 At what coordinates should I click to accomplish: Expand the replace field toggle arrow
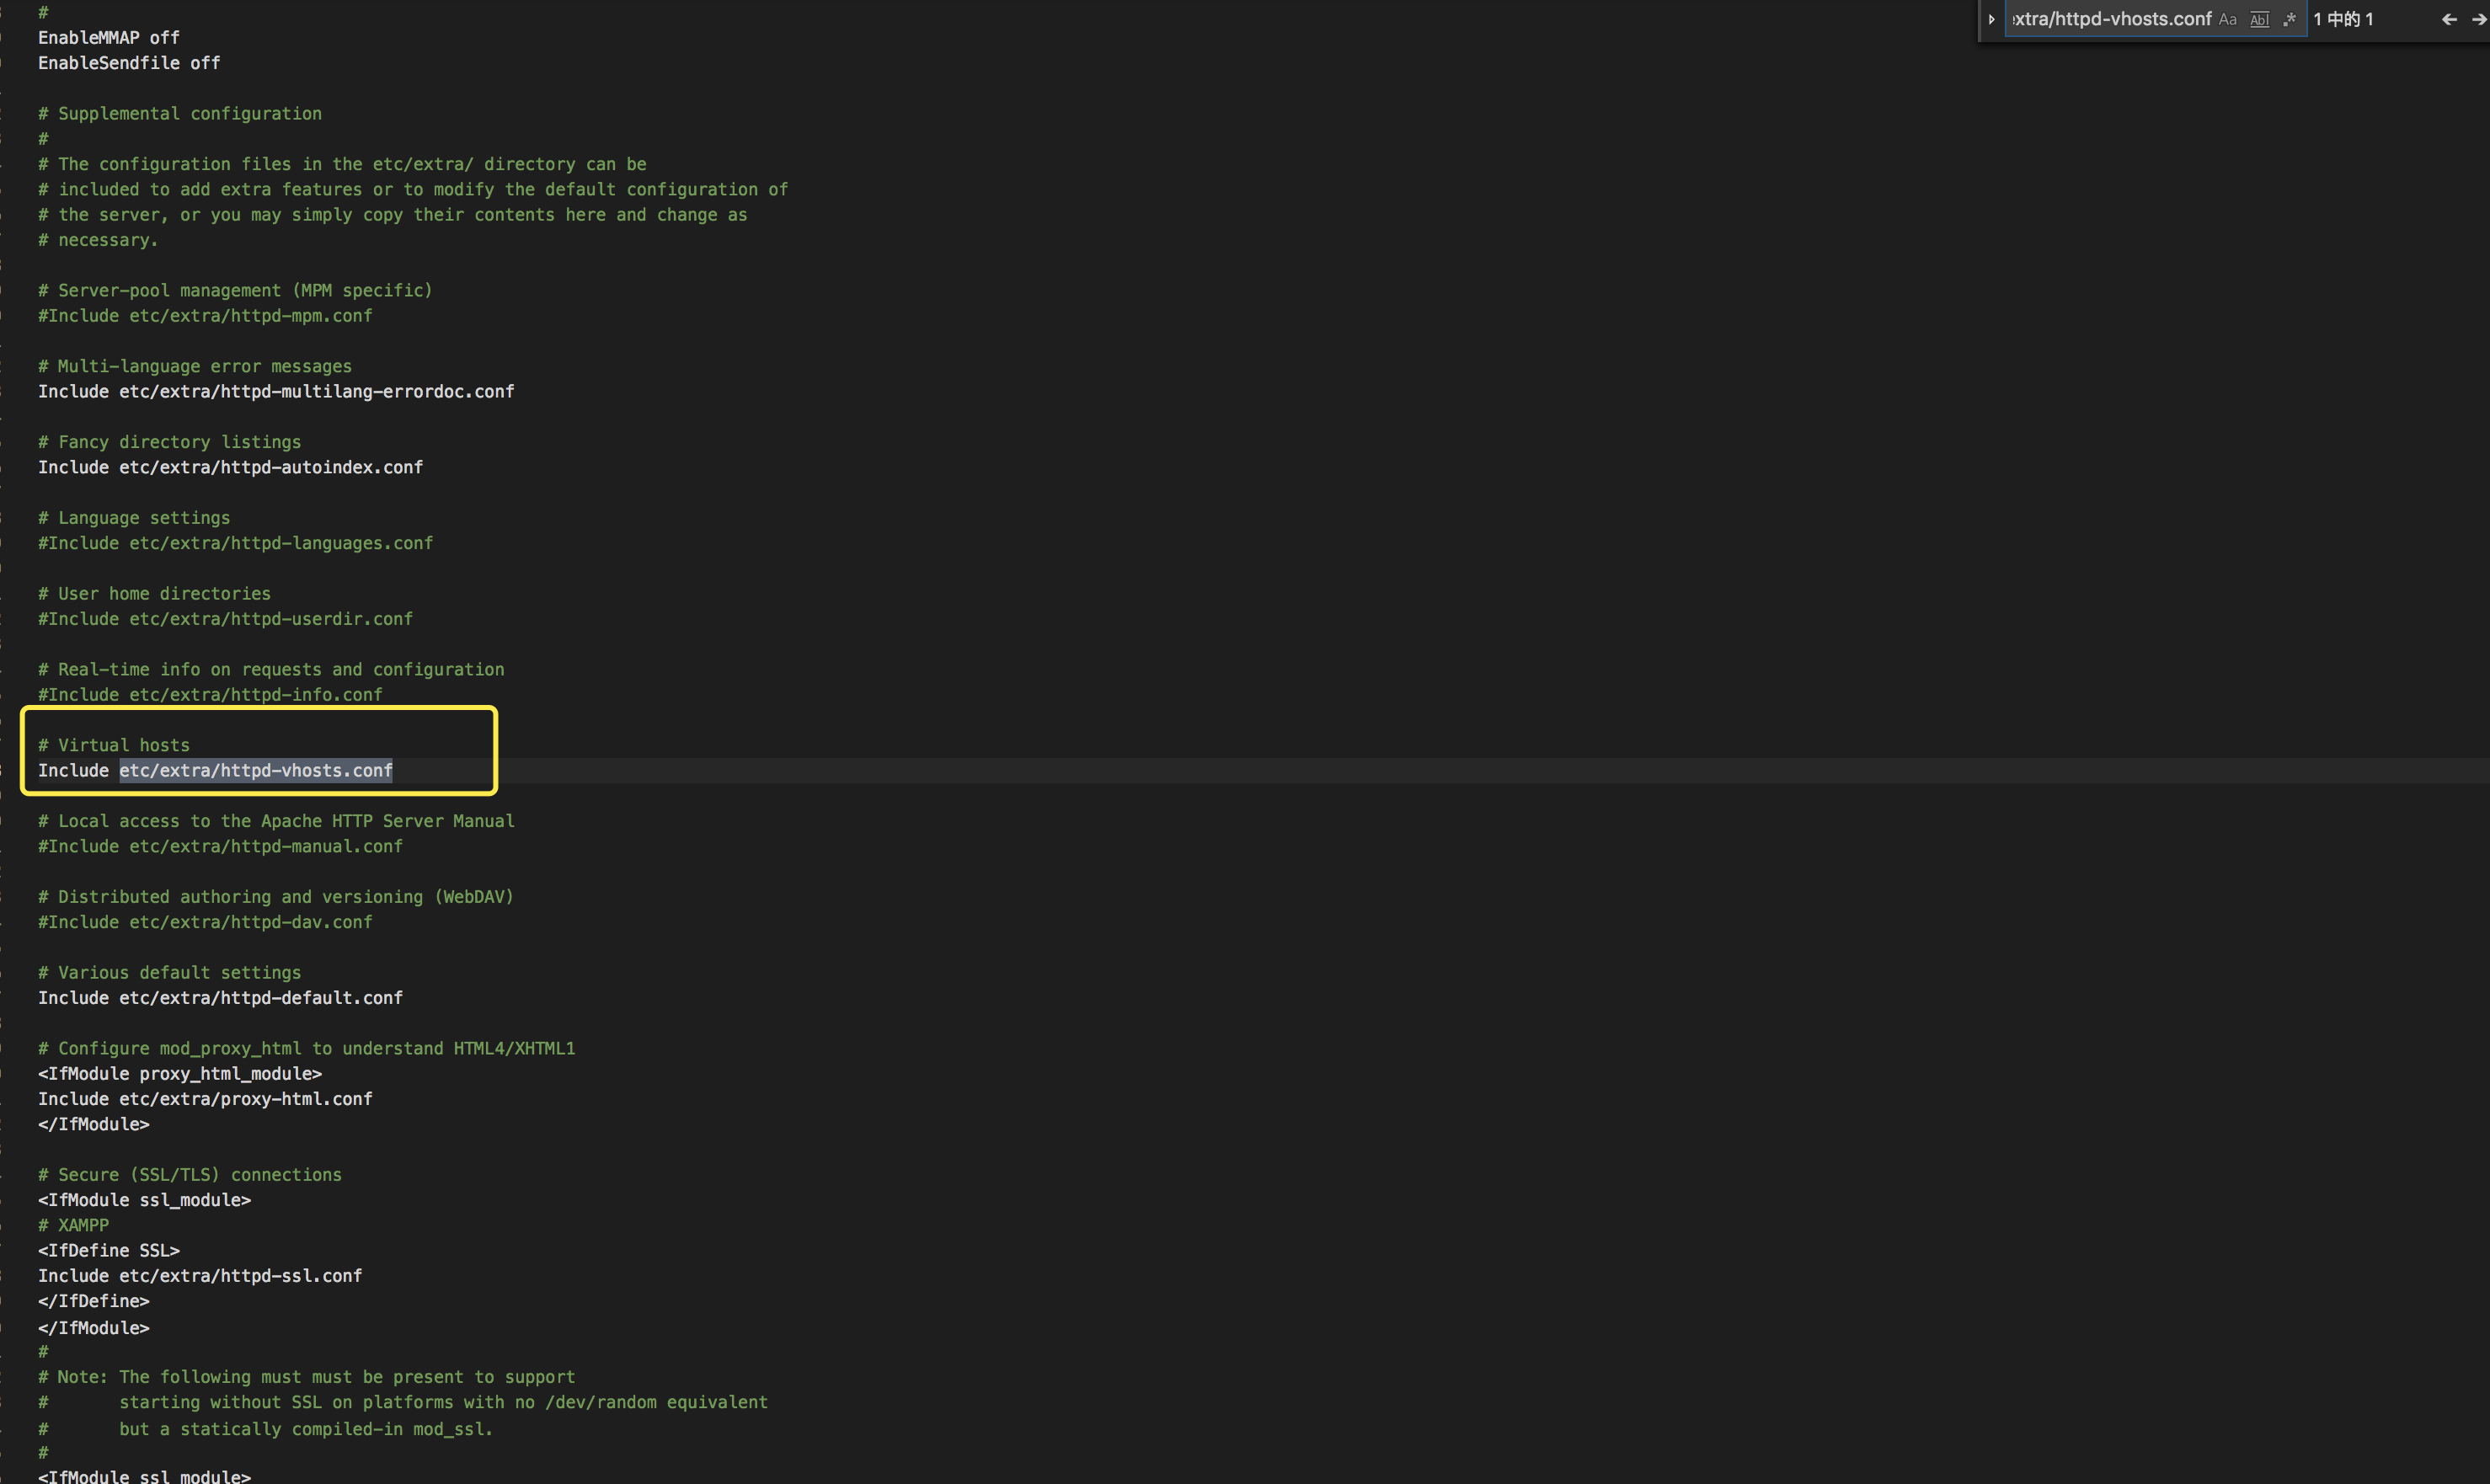(x=1991, y=19)
